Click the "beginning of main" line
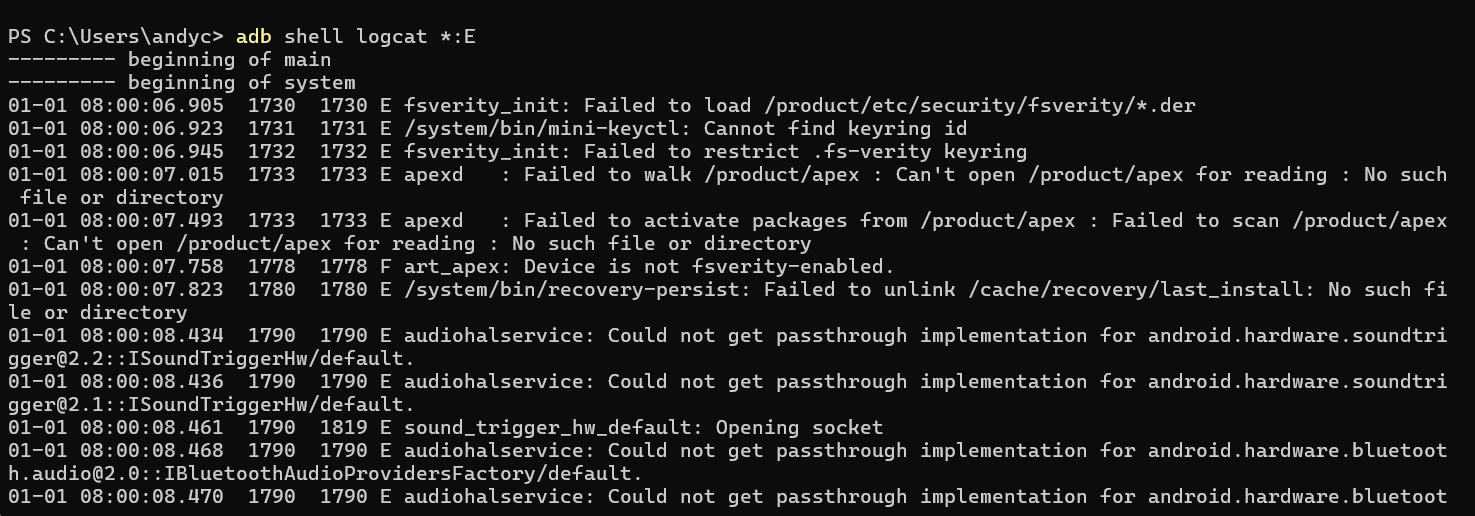Viewport: 1475px width, 516px height. click(x=229, y=60)
